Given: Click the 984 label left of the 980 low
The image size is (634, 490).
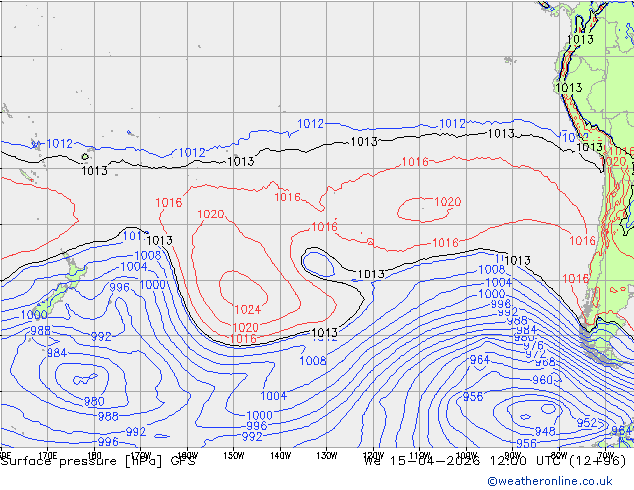Looking at the screenshot, I should [x=57, y=353].
